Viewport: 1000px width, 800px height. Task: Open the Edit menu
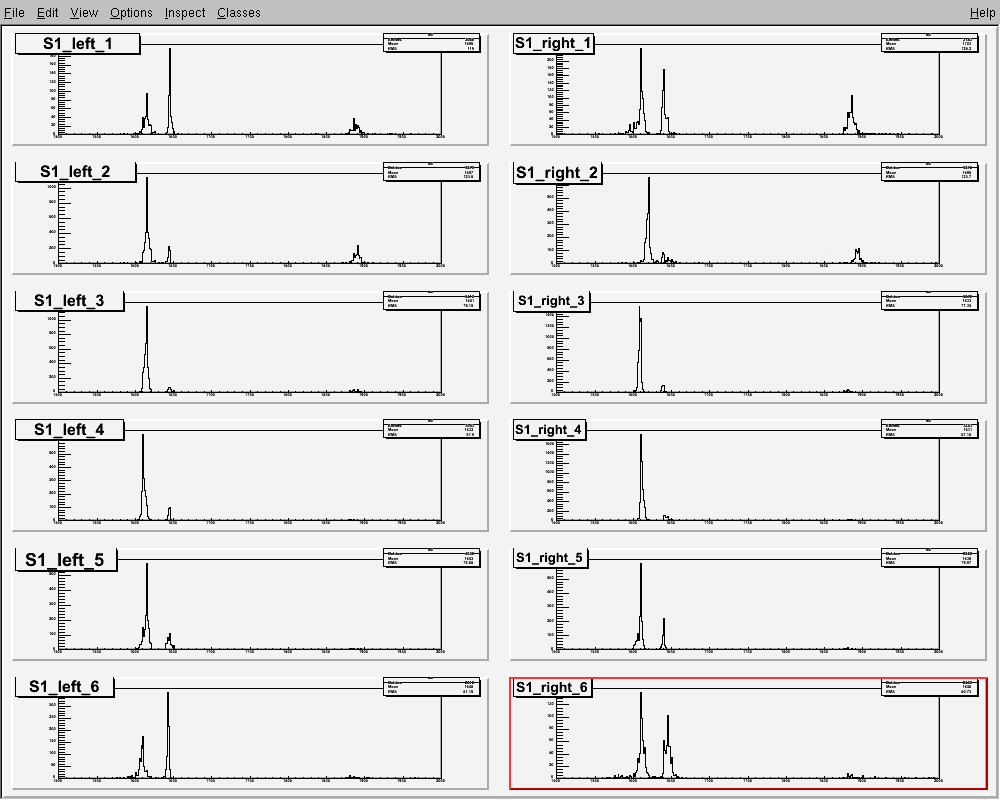coord(47,12)
